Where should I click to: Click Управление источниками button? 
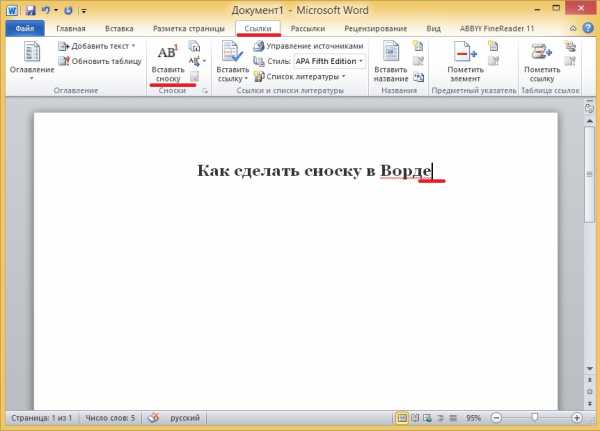pos(308,46)
